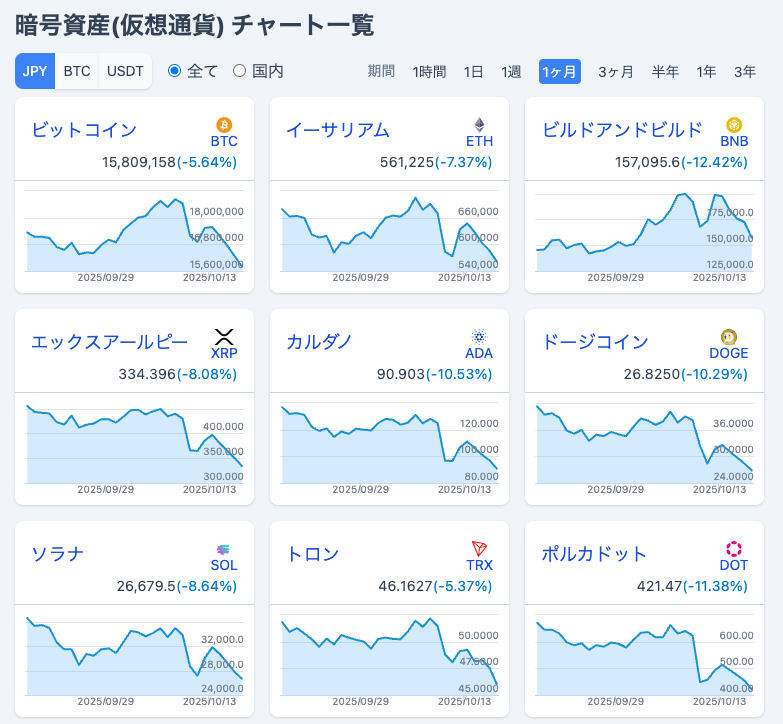Click the BNB price chart
This screenshot has width=783, height=724.
pos(644,235)
